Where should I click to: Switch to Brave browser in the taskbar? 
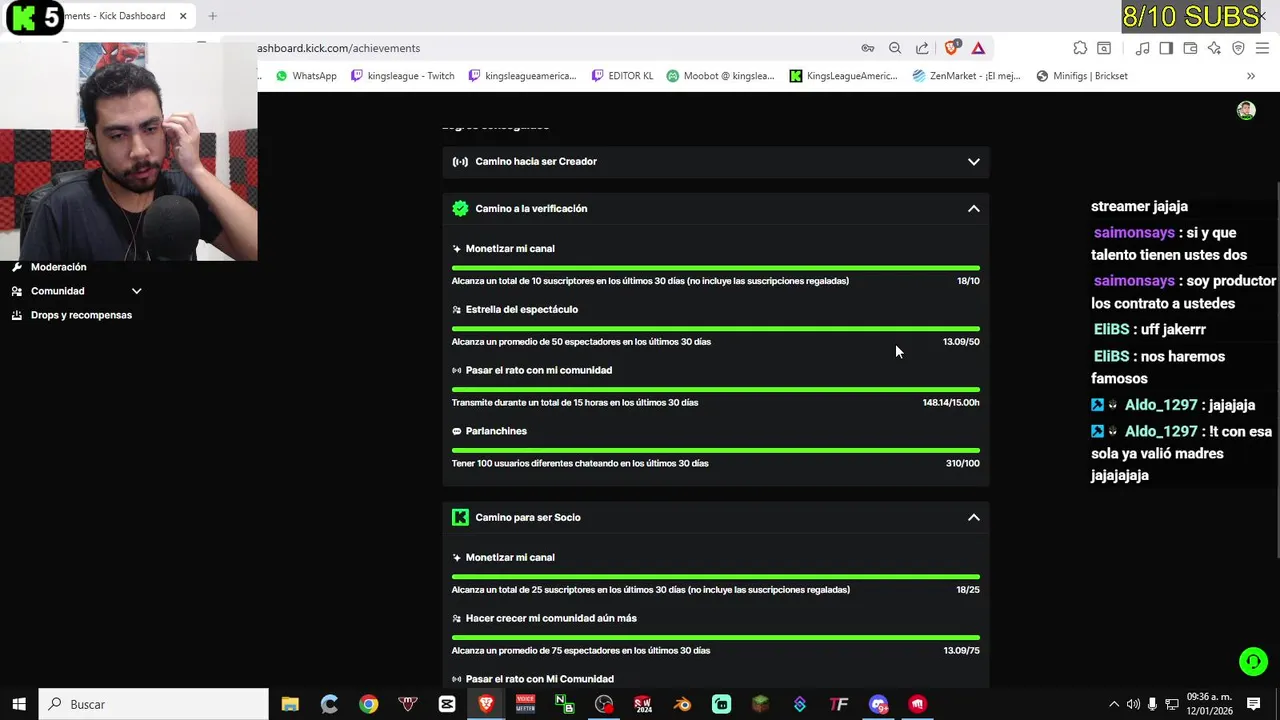pos(486,704)
